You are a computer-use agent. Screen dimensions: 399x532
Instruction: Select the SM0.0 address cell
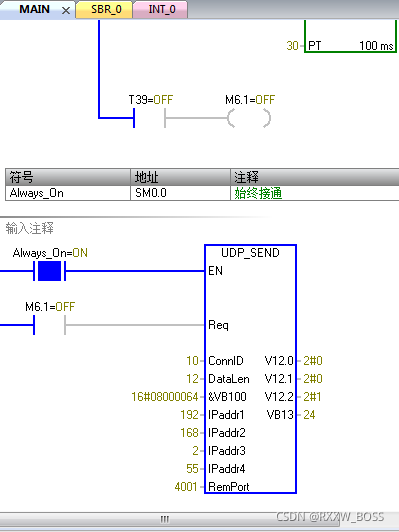[x=180, y=193]
